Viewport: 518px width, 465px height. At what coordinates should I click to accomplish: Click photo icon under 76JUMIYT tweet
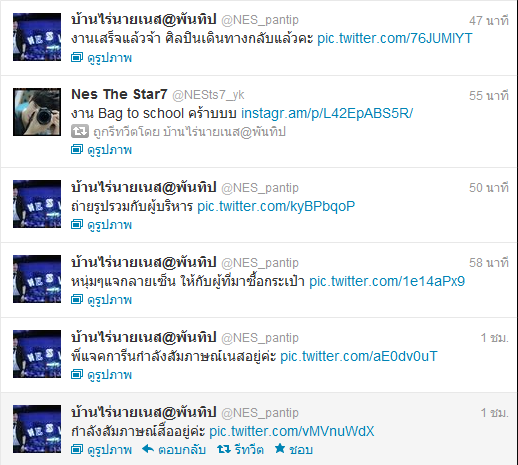coord(77,57)
